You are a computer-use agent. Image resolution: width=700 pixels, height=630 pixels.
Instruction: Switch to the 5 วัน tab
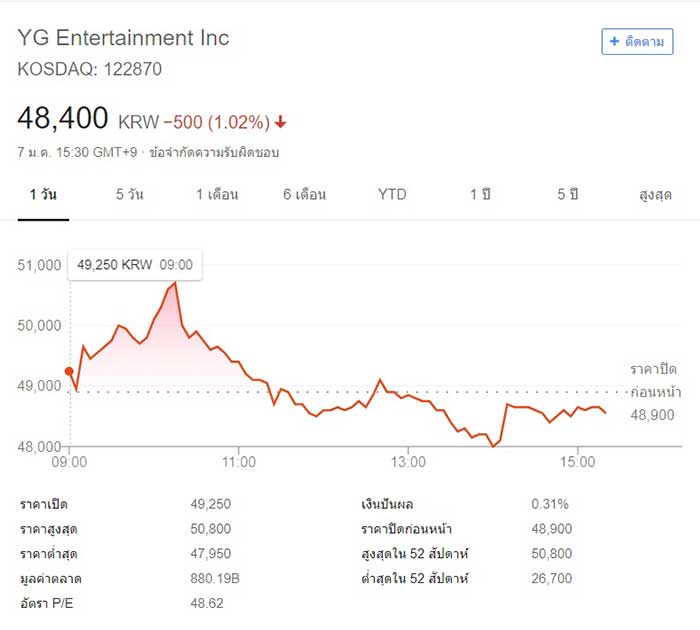129,195
